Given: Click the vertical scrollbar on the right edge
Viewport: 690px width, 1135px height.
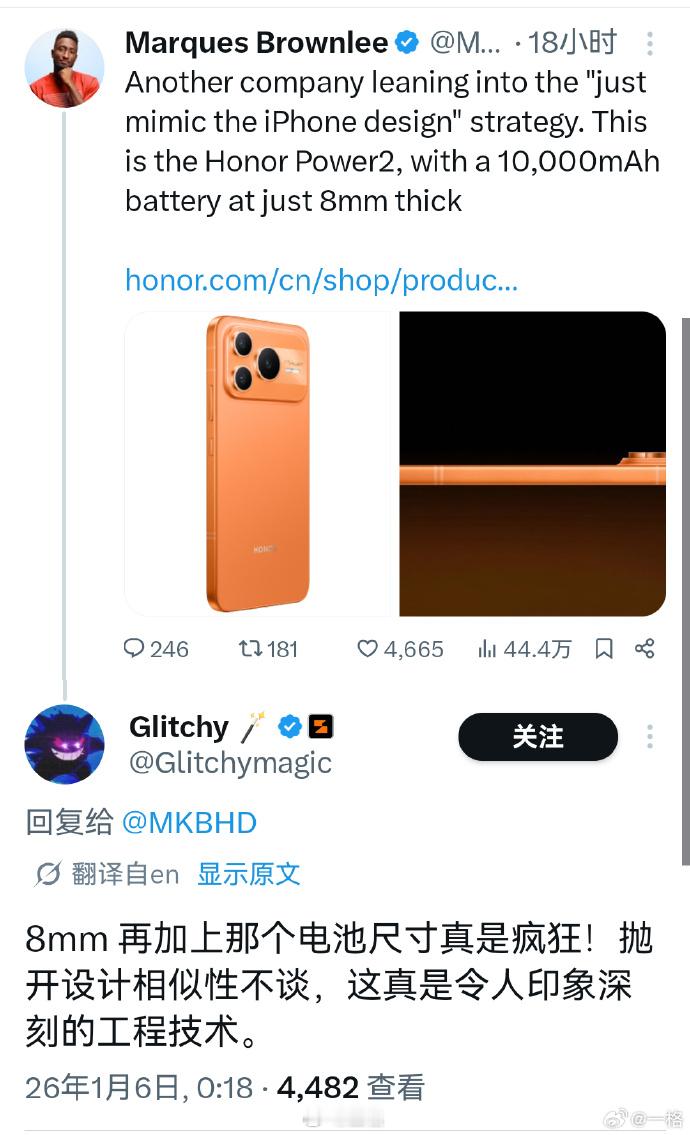Looking at the screenshot, I should (685, 591).
